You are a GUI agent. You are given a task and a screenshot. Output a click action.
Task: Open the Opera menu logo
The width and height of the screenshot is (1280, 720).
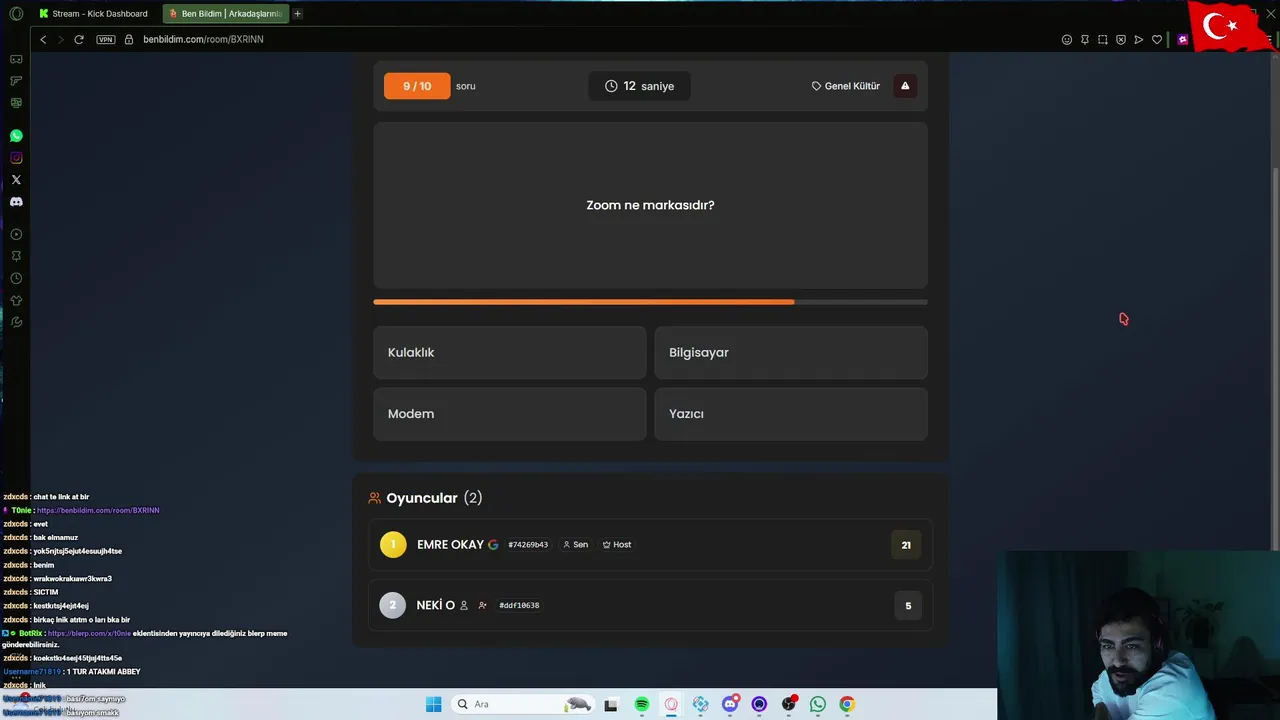16,13
